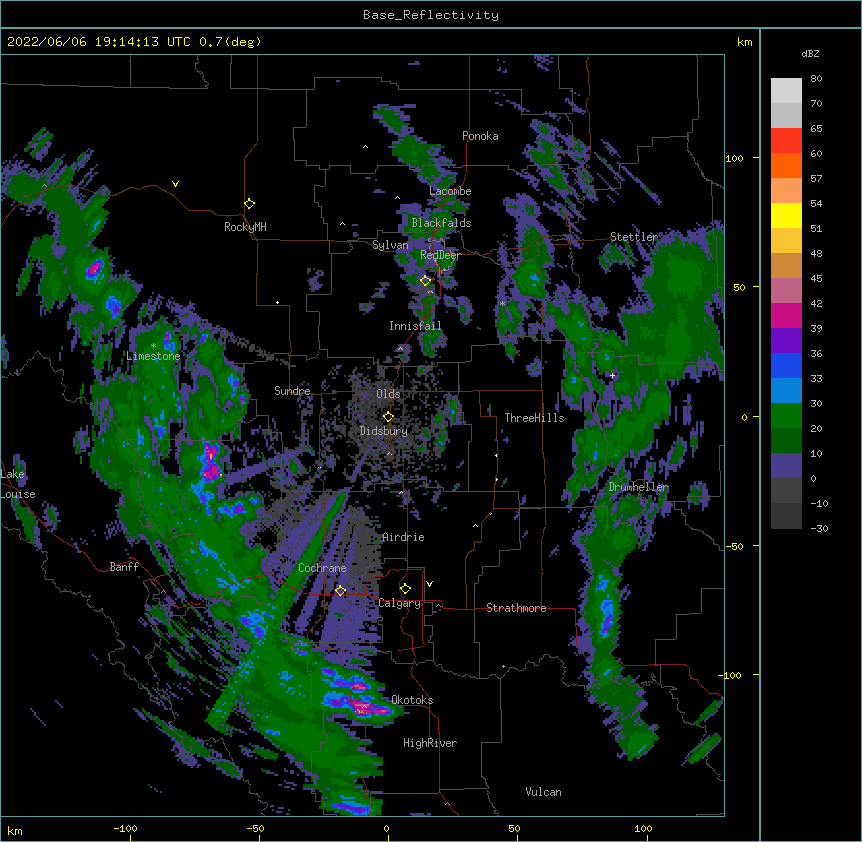Click the Drumheller label
Image resolution: width=862 pixels, height=842 pixels.
638,487
